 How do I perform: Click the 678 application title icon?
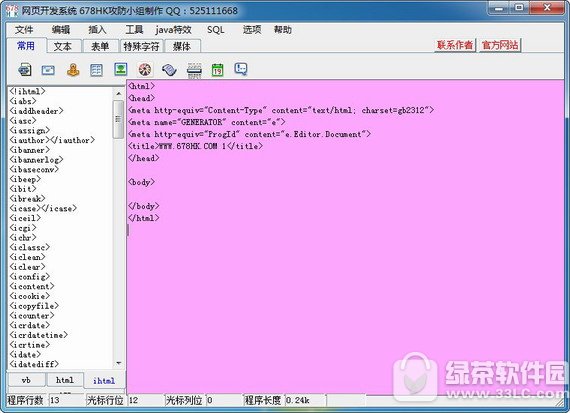click(x=12, y=10)
